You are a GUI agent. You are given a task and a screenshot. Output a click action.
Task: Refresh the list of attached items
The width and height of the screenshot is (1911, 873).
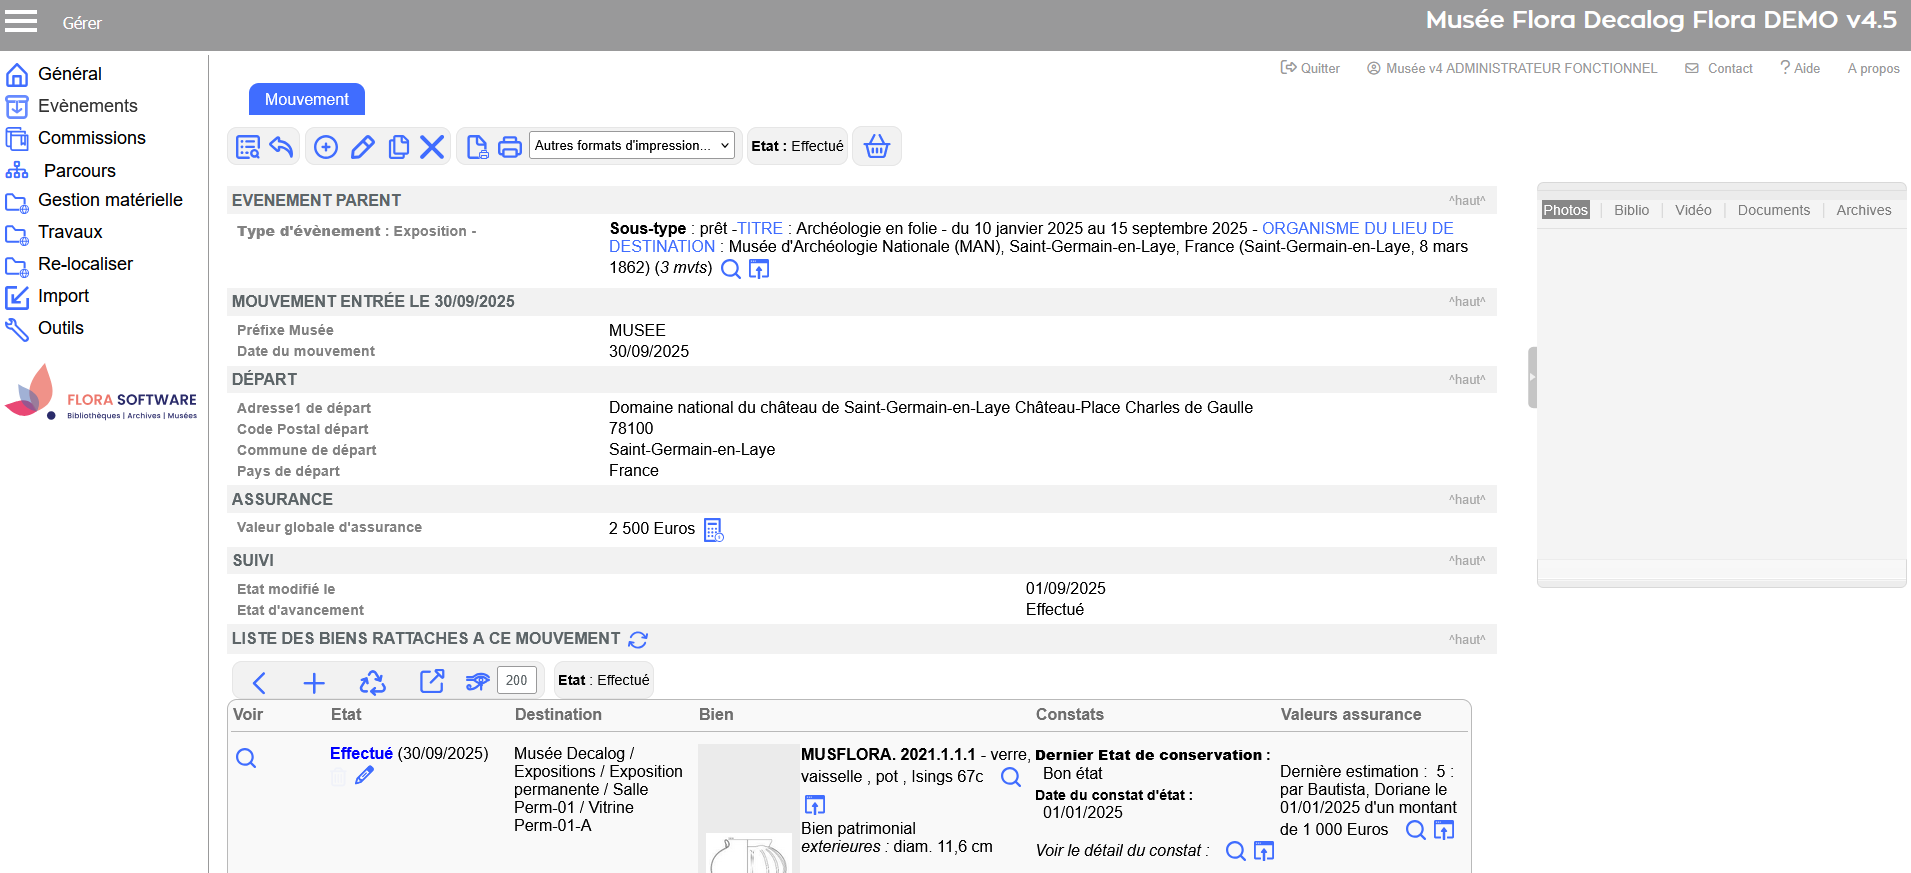click(638, 640)
